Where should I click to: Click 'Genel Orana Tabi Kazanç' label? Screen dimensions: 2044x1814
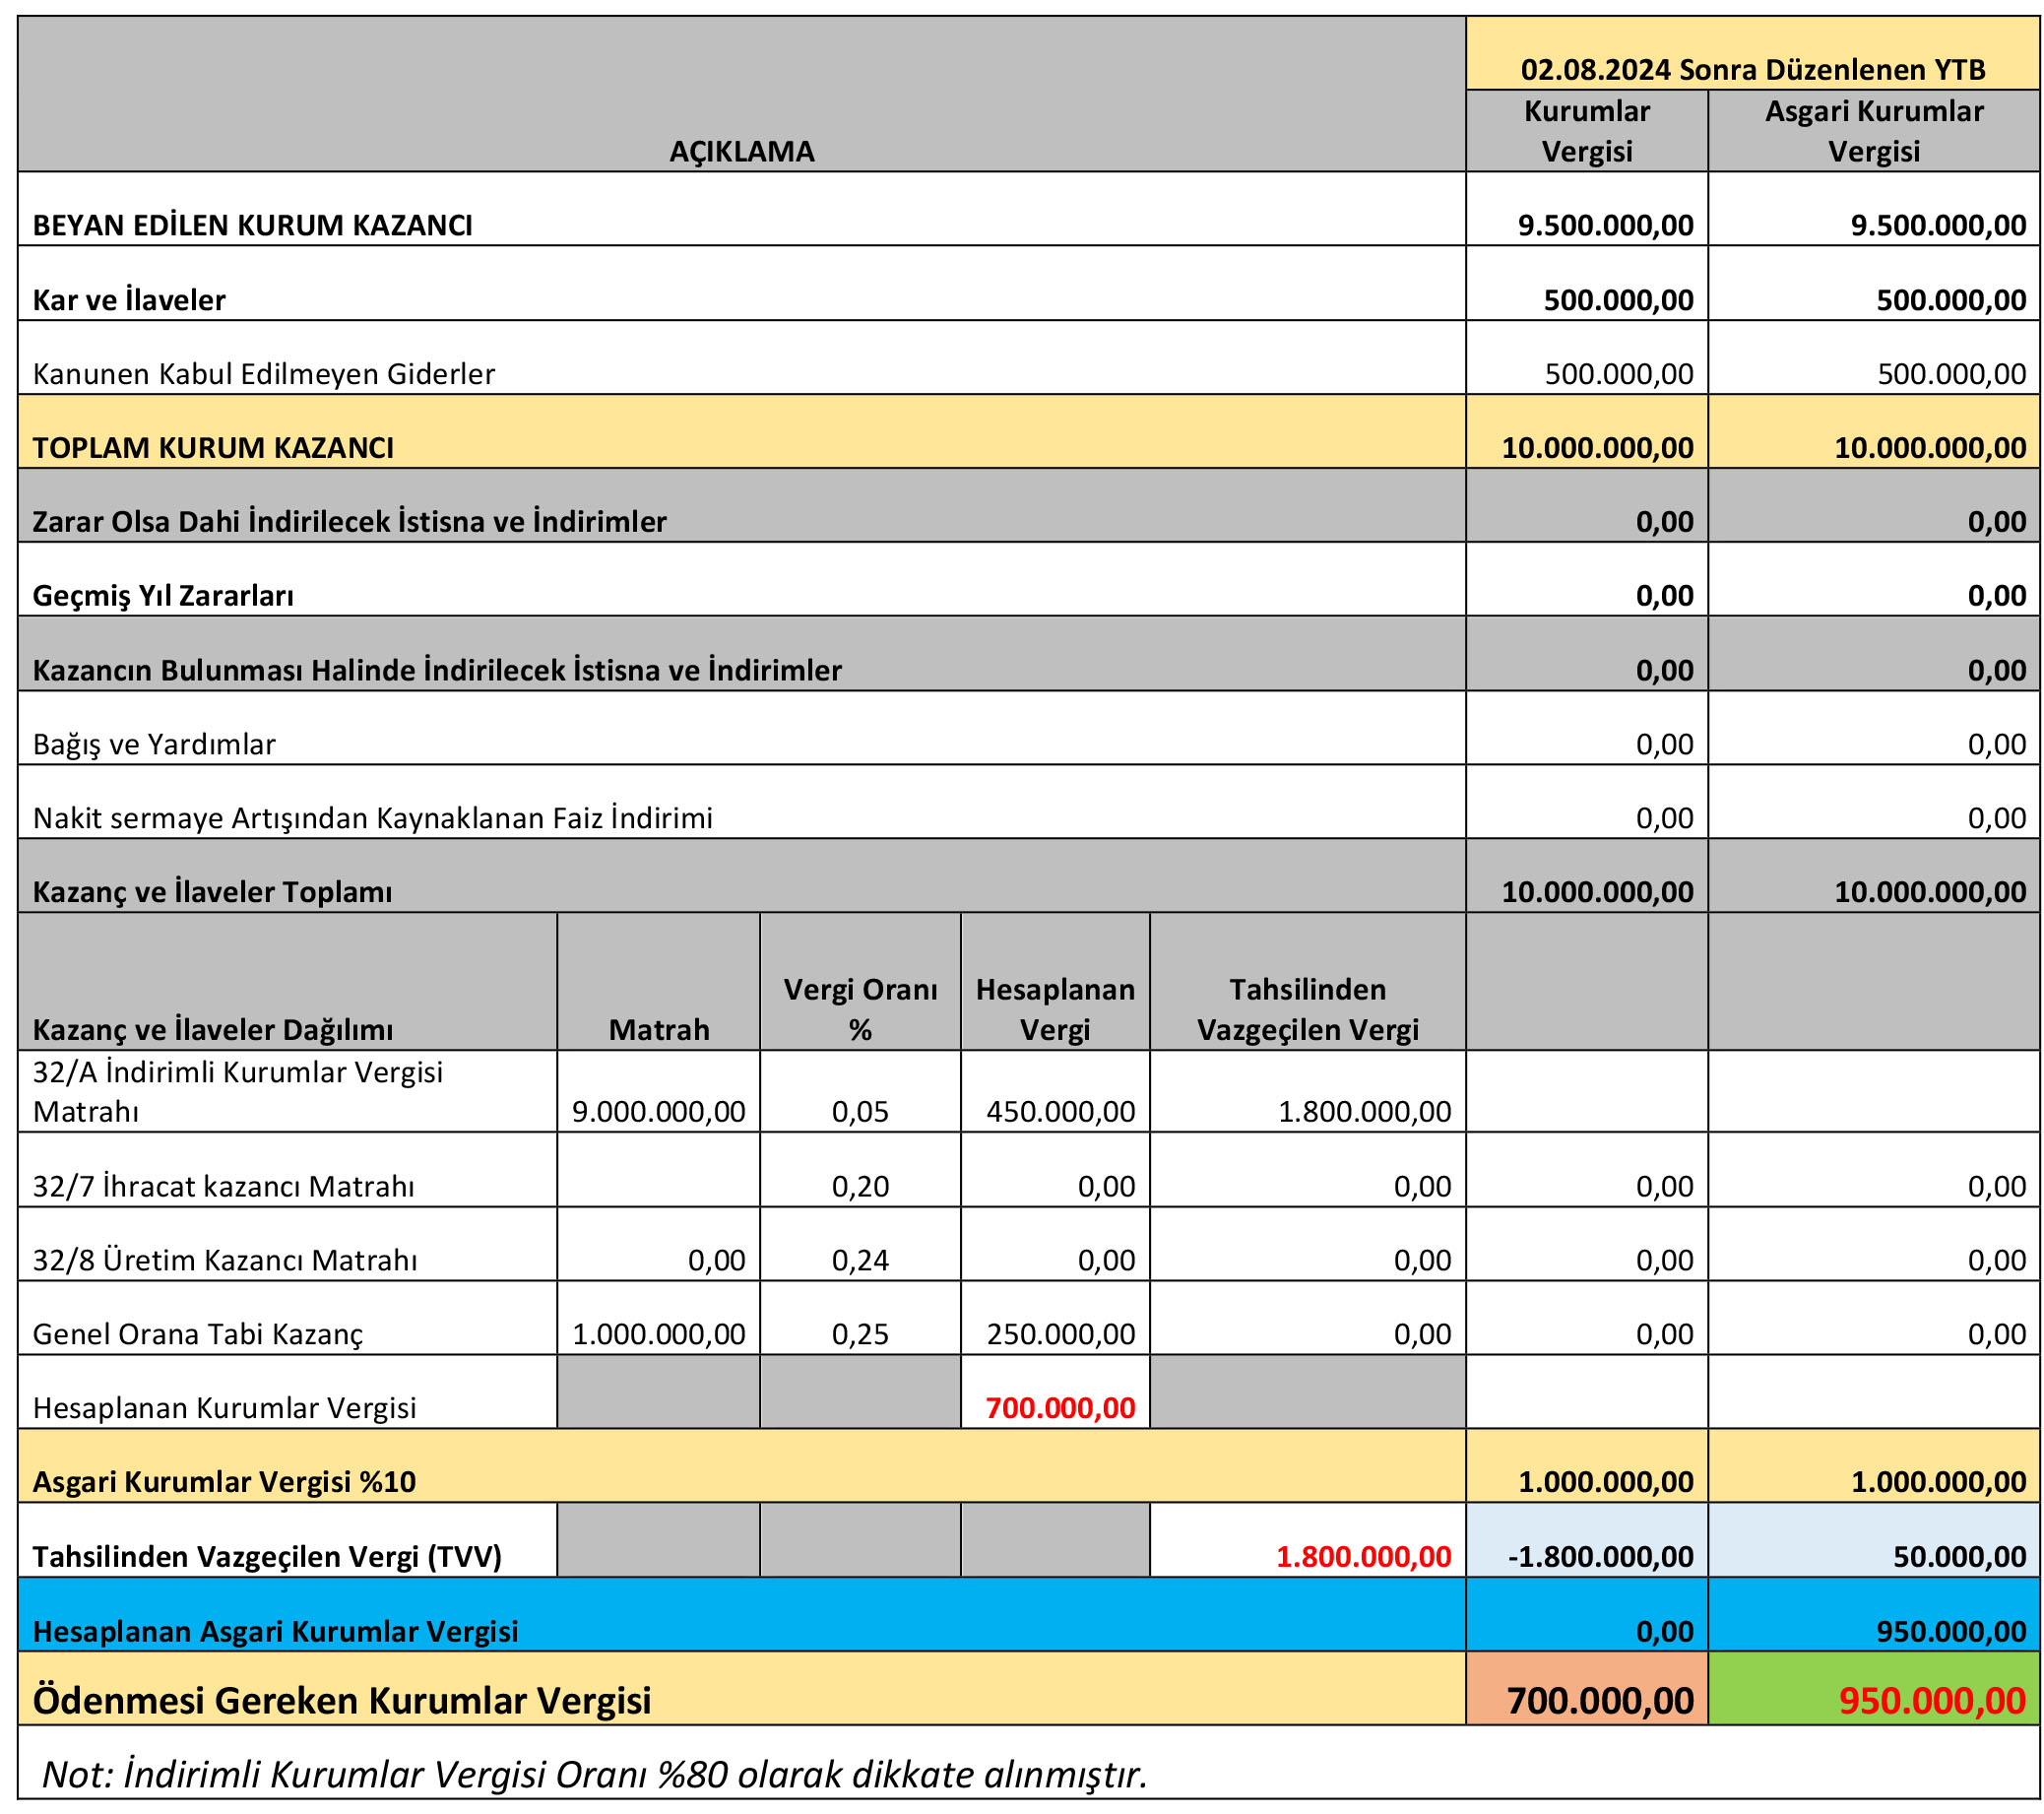(198, 1334)
